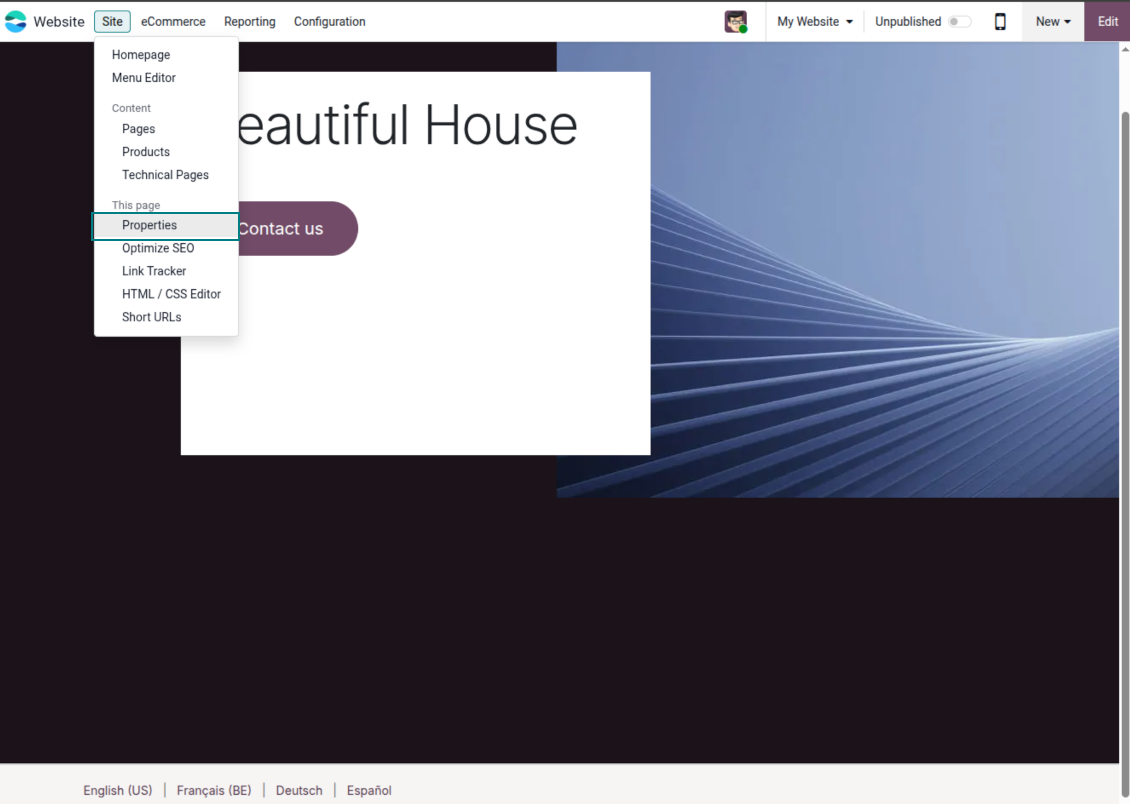Select Menu Editor option
Viewport: 1130px width, 804px height.
144,78
